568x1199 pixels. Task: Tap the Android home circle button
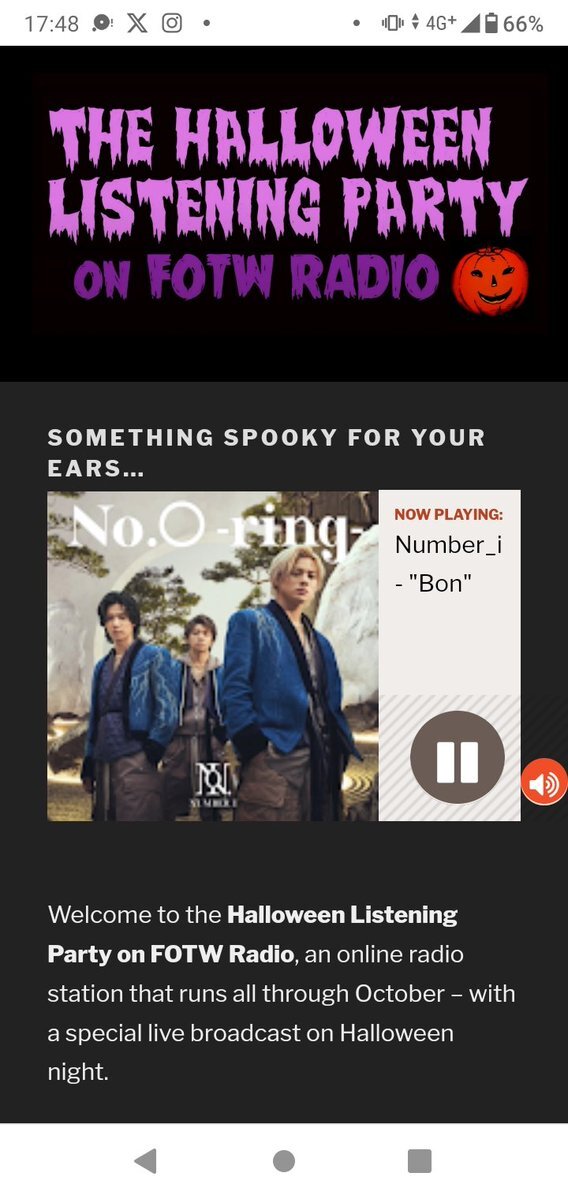[284, 1161]
